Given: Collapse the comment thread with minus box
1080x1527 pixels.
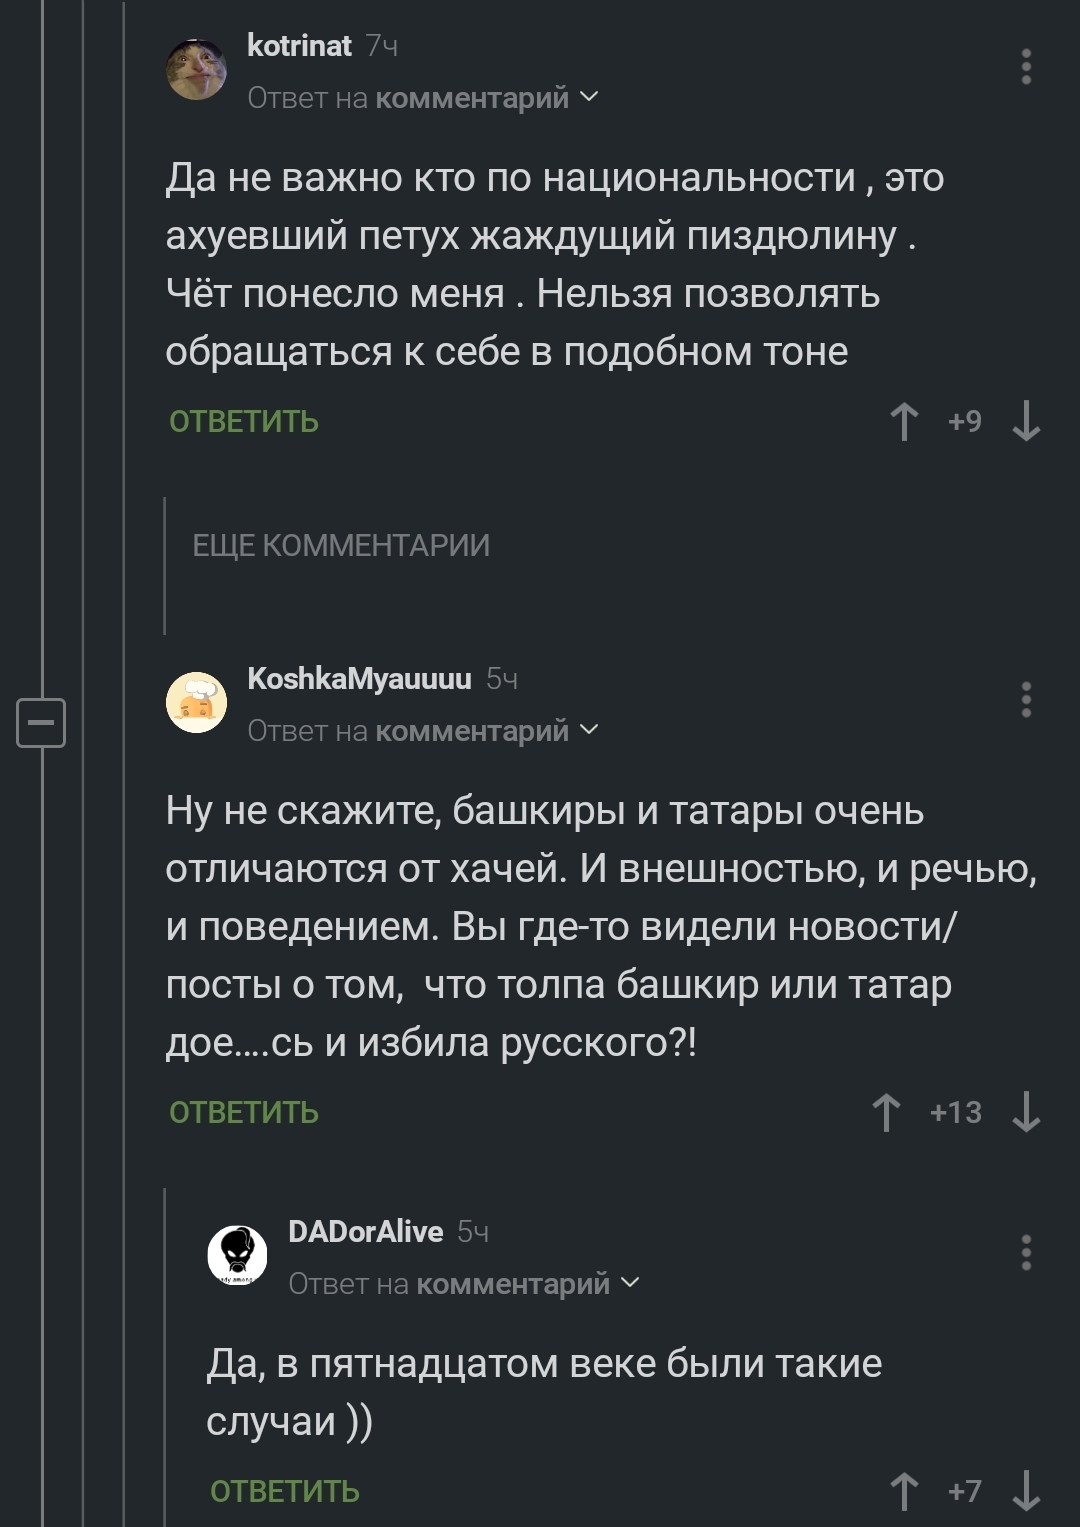Looking at the screenshot, I should pos(41,722).
